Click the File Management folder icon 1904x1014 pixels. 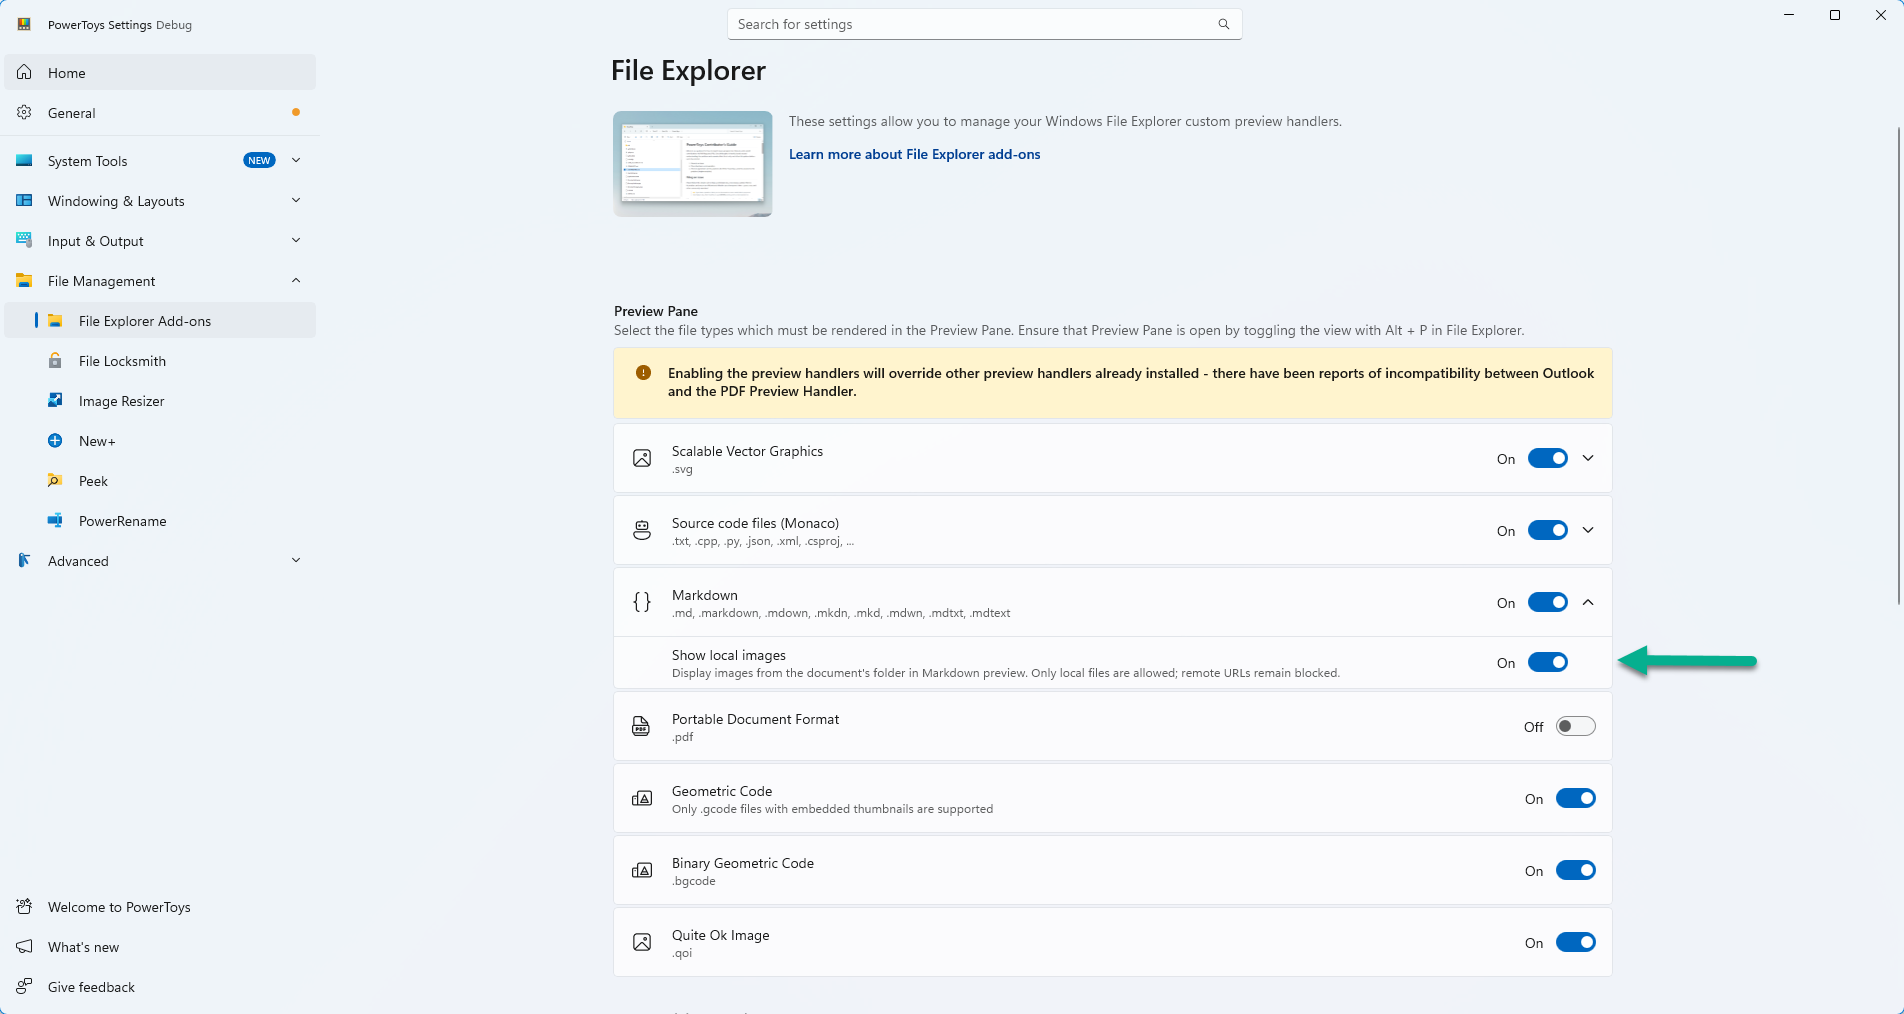point(24,281)
